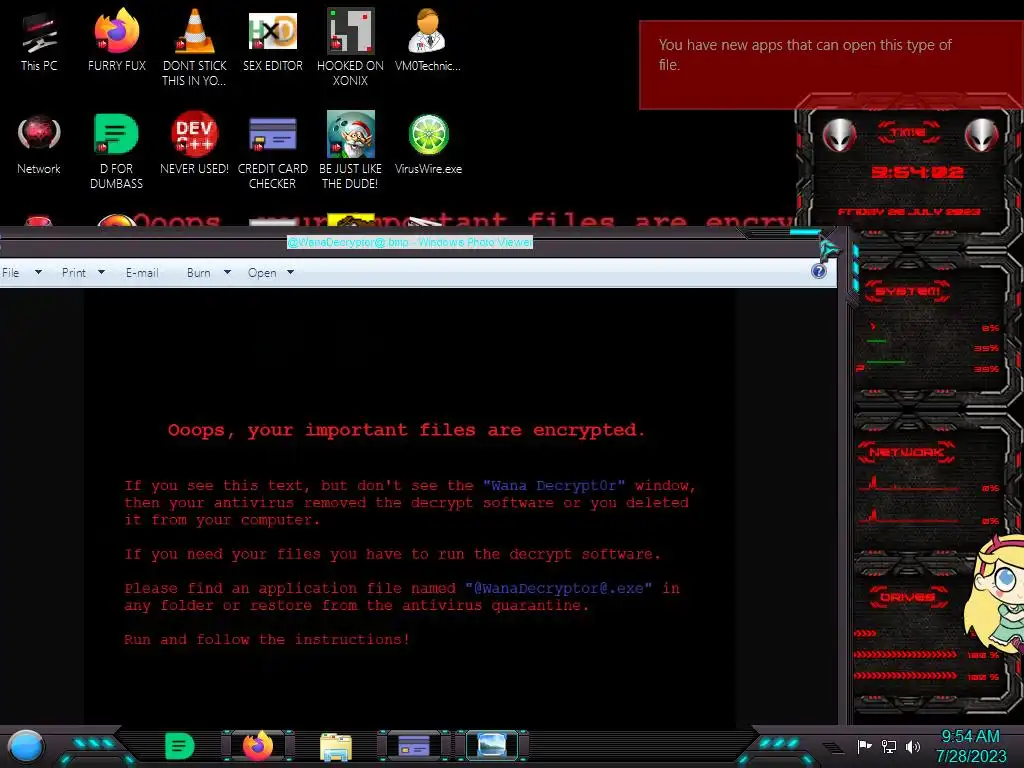Open Action Center flag tray icon
This screenshot has height=768, width=1024.
tap(864, 746)
